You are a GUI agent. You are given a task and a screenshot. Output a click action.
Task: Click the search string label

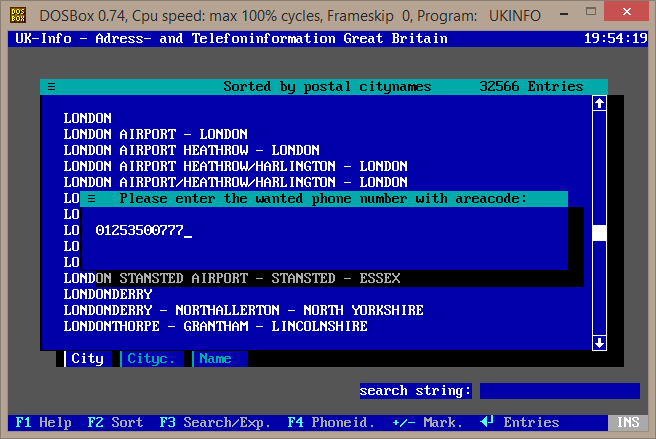pyautogui.click(x=415, y=391)
